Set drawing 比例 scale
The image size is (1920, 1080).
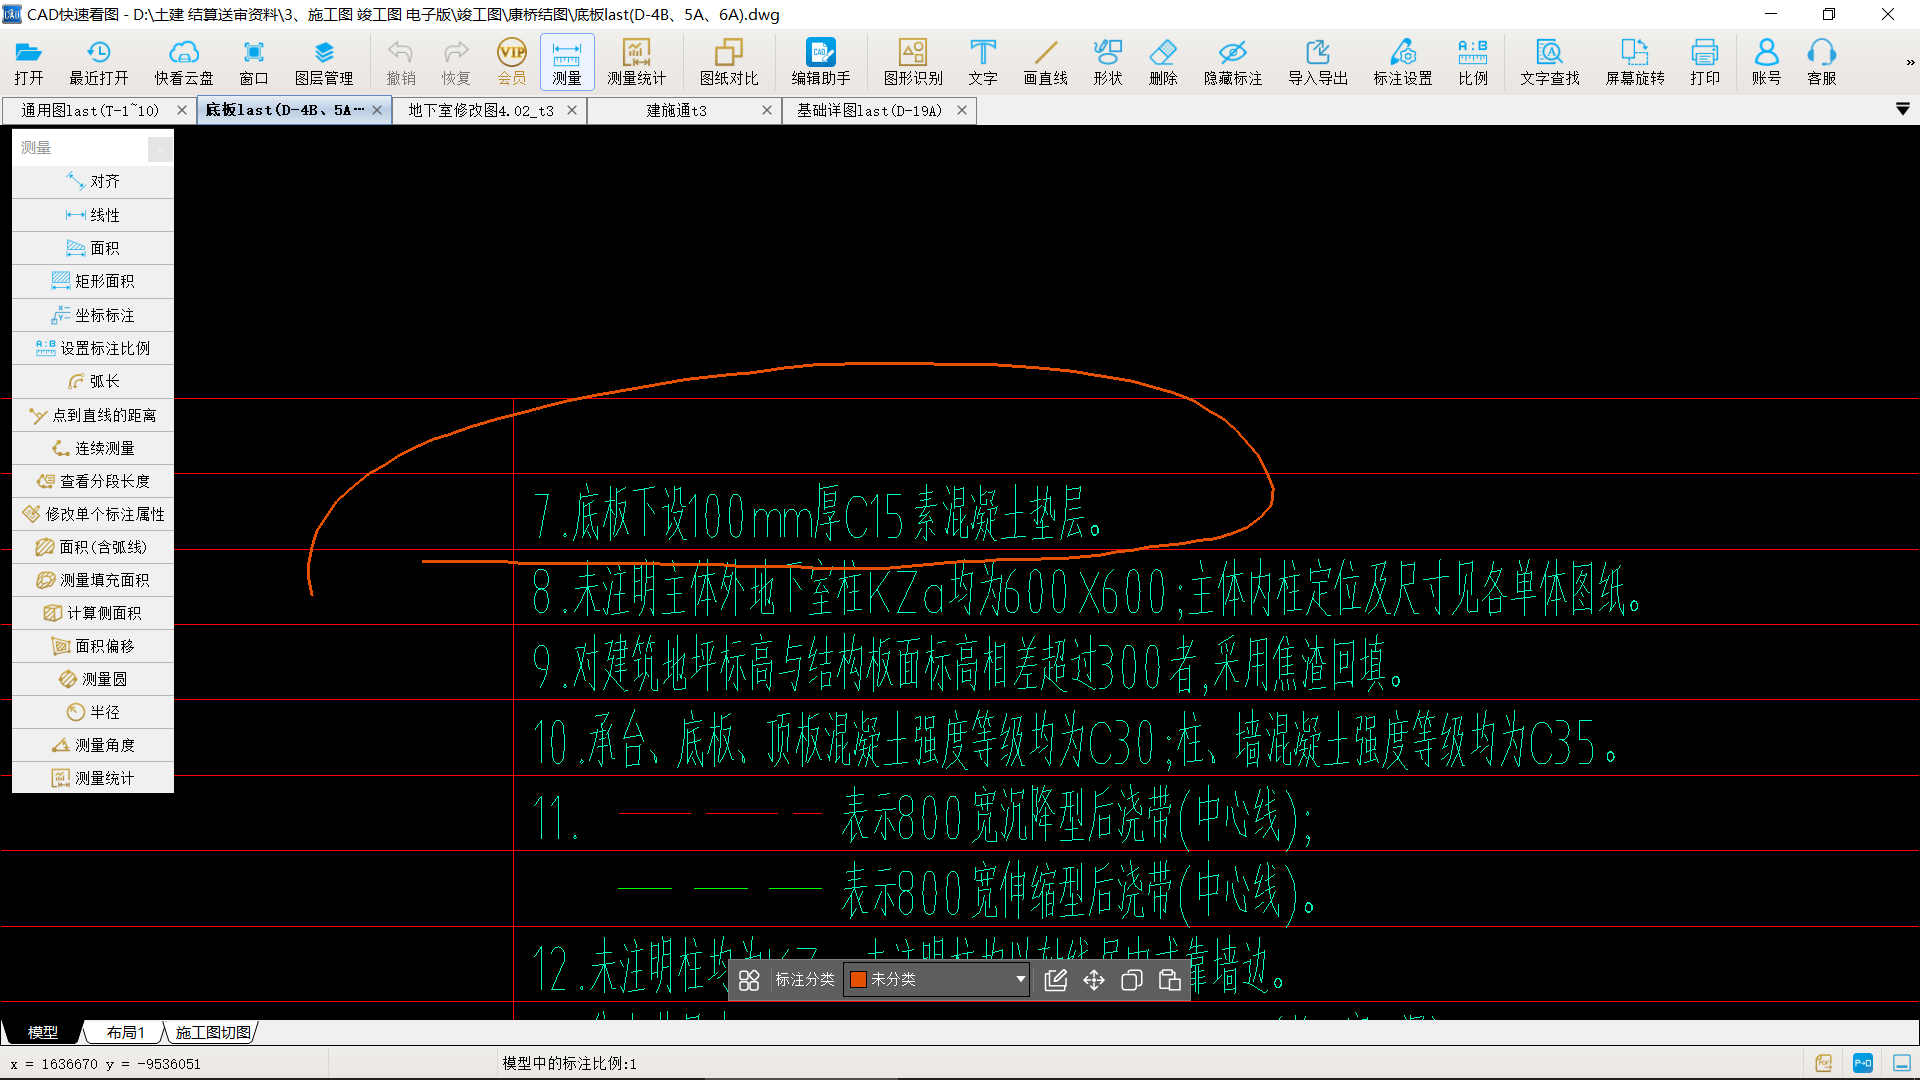[1473, 62]
